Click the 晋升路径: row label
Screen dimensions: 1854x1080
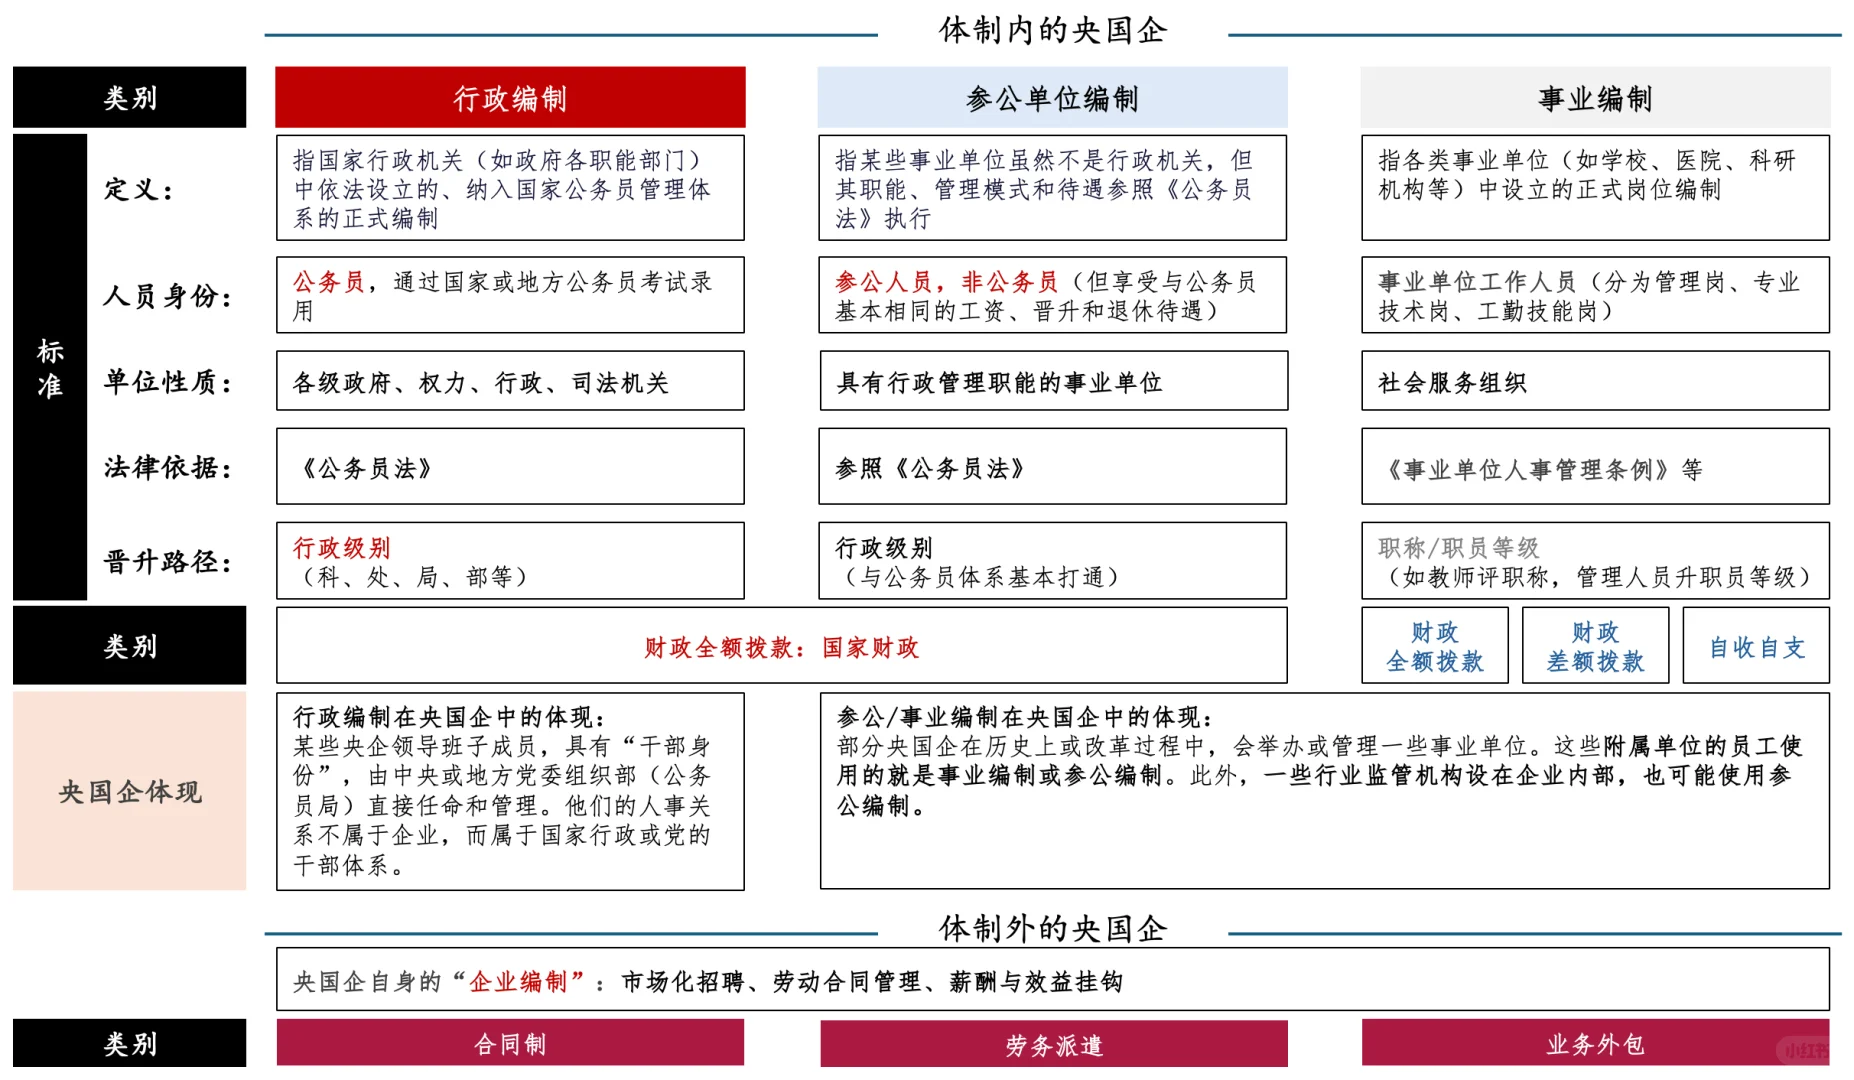168,561
